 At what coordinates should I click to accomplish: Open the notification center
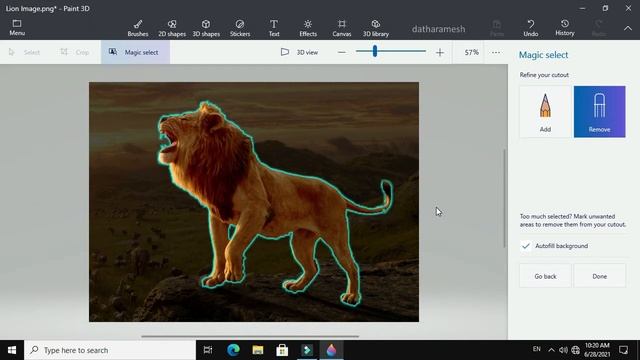[x=623, y=350]
